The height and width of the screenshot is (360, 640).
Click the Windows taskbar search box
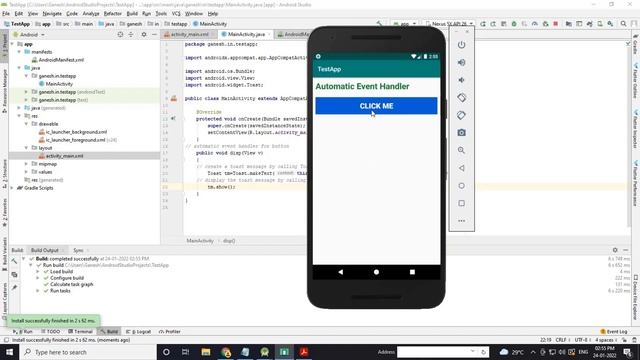[87, 352]
